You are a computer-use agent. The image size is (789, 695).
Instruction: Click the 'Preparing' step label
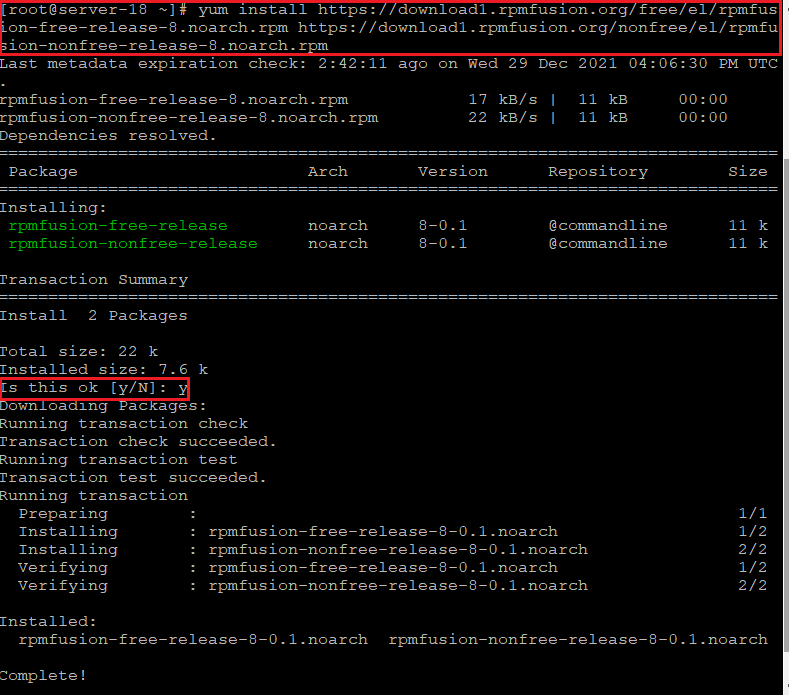(x=63, y=514)
